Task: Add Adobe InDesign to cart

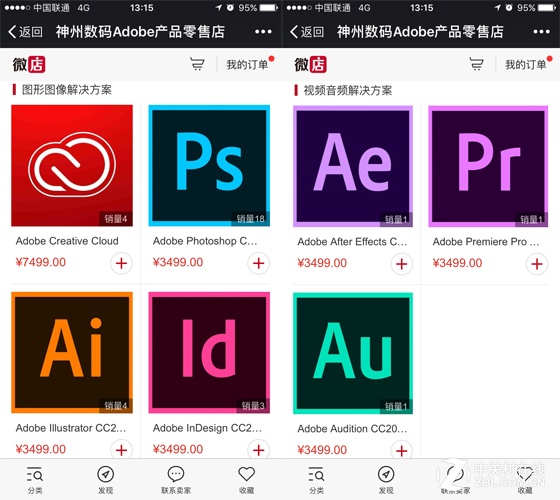Action: 259,450
